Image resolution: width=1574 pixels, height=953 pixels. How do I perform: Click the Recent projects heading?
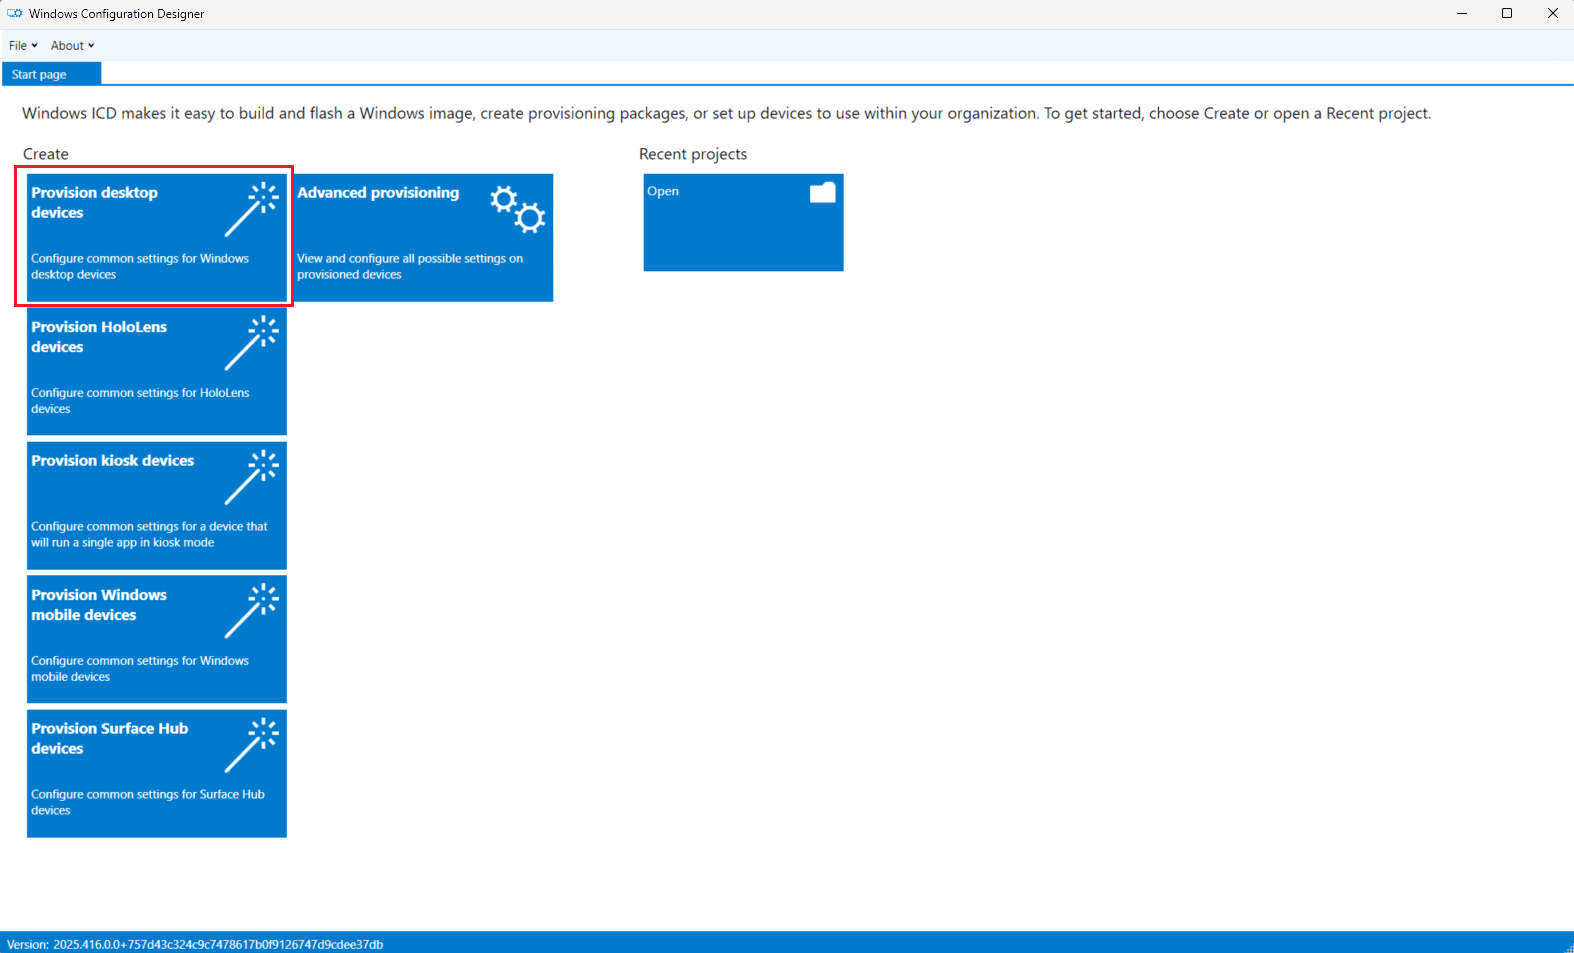pos(693,154)
